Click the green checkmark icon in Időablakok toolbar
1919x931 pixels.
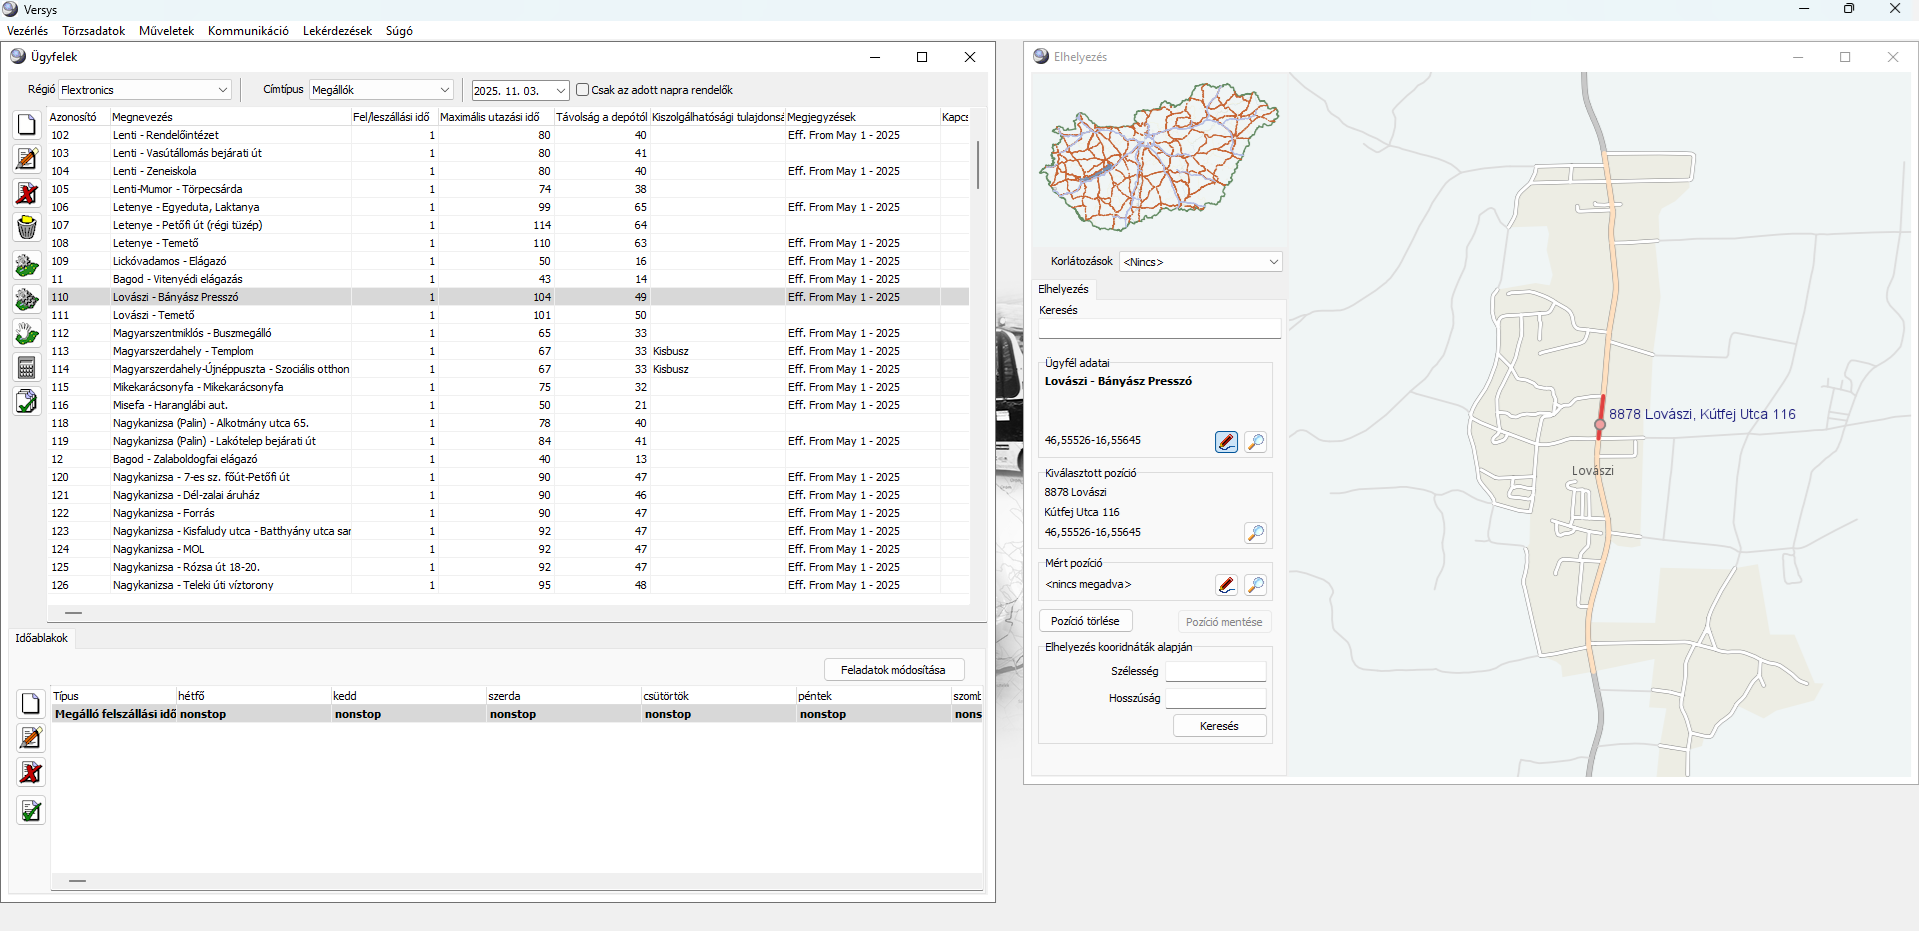click(x=31, y=811)
